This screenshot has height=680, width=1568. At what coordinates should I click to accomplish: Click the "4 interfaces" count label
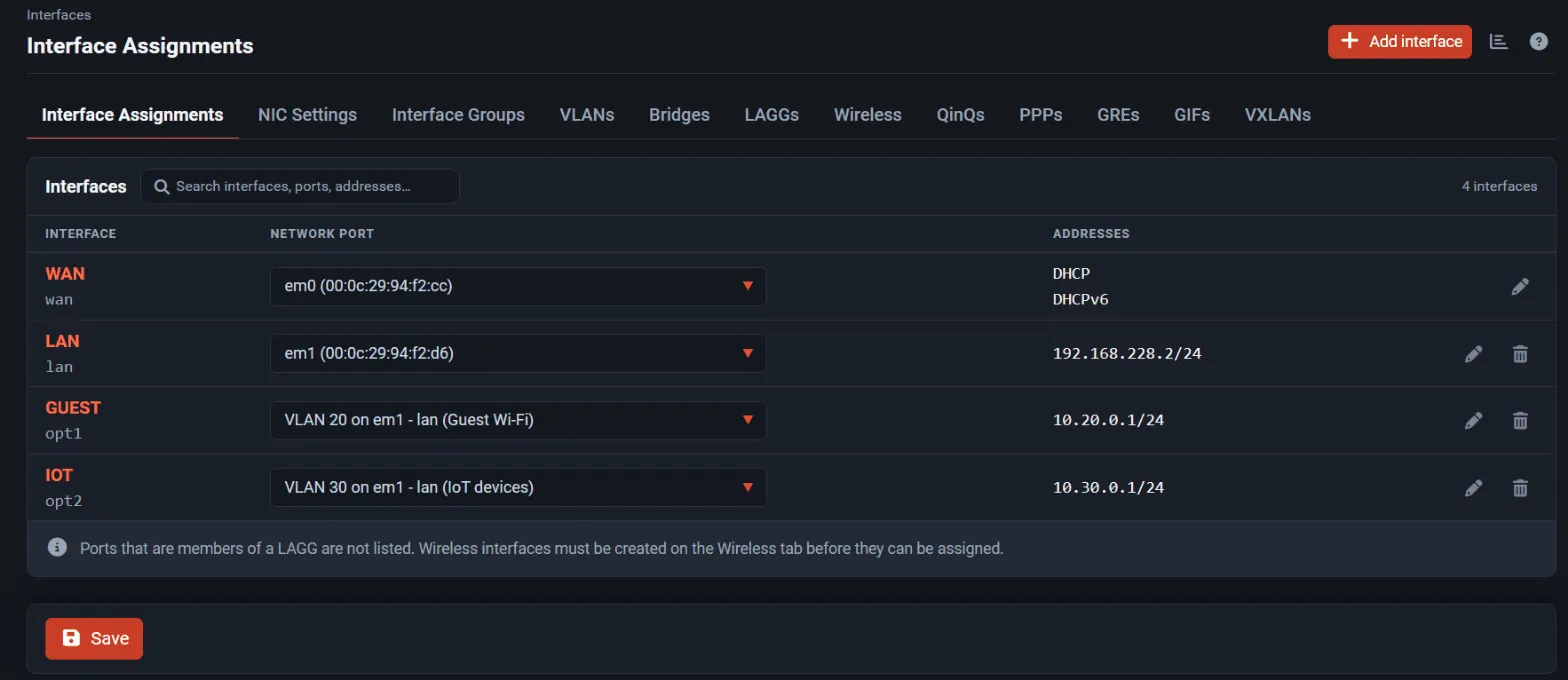(x=1500, y=186)
